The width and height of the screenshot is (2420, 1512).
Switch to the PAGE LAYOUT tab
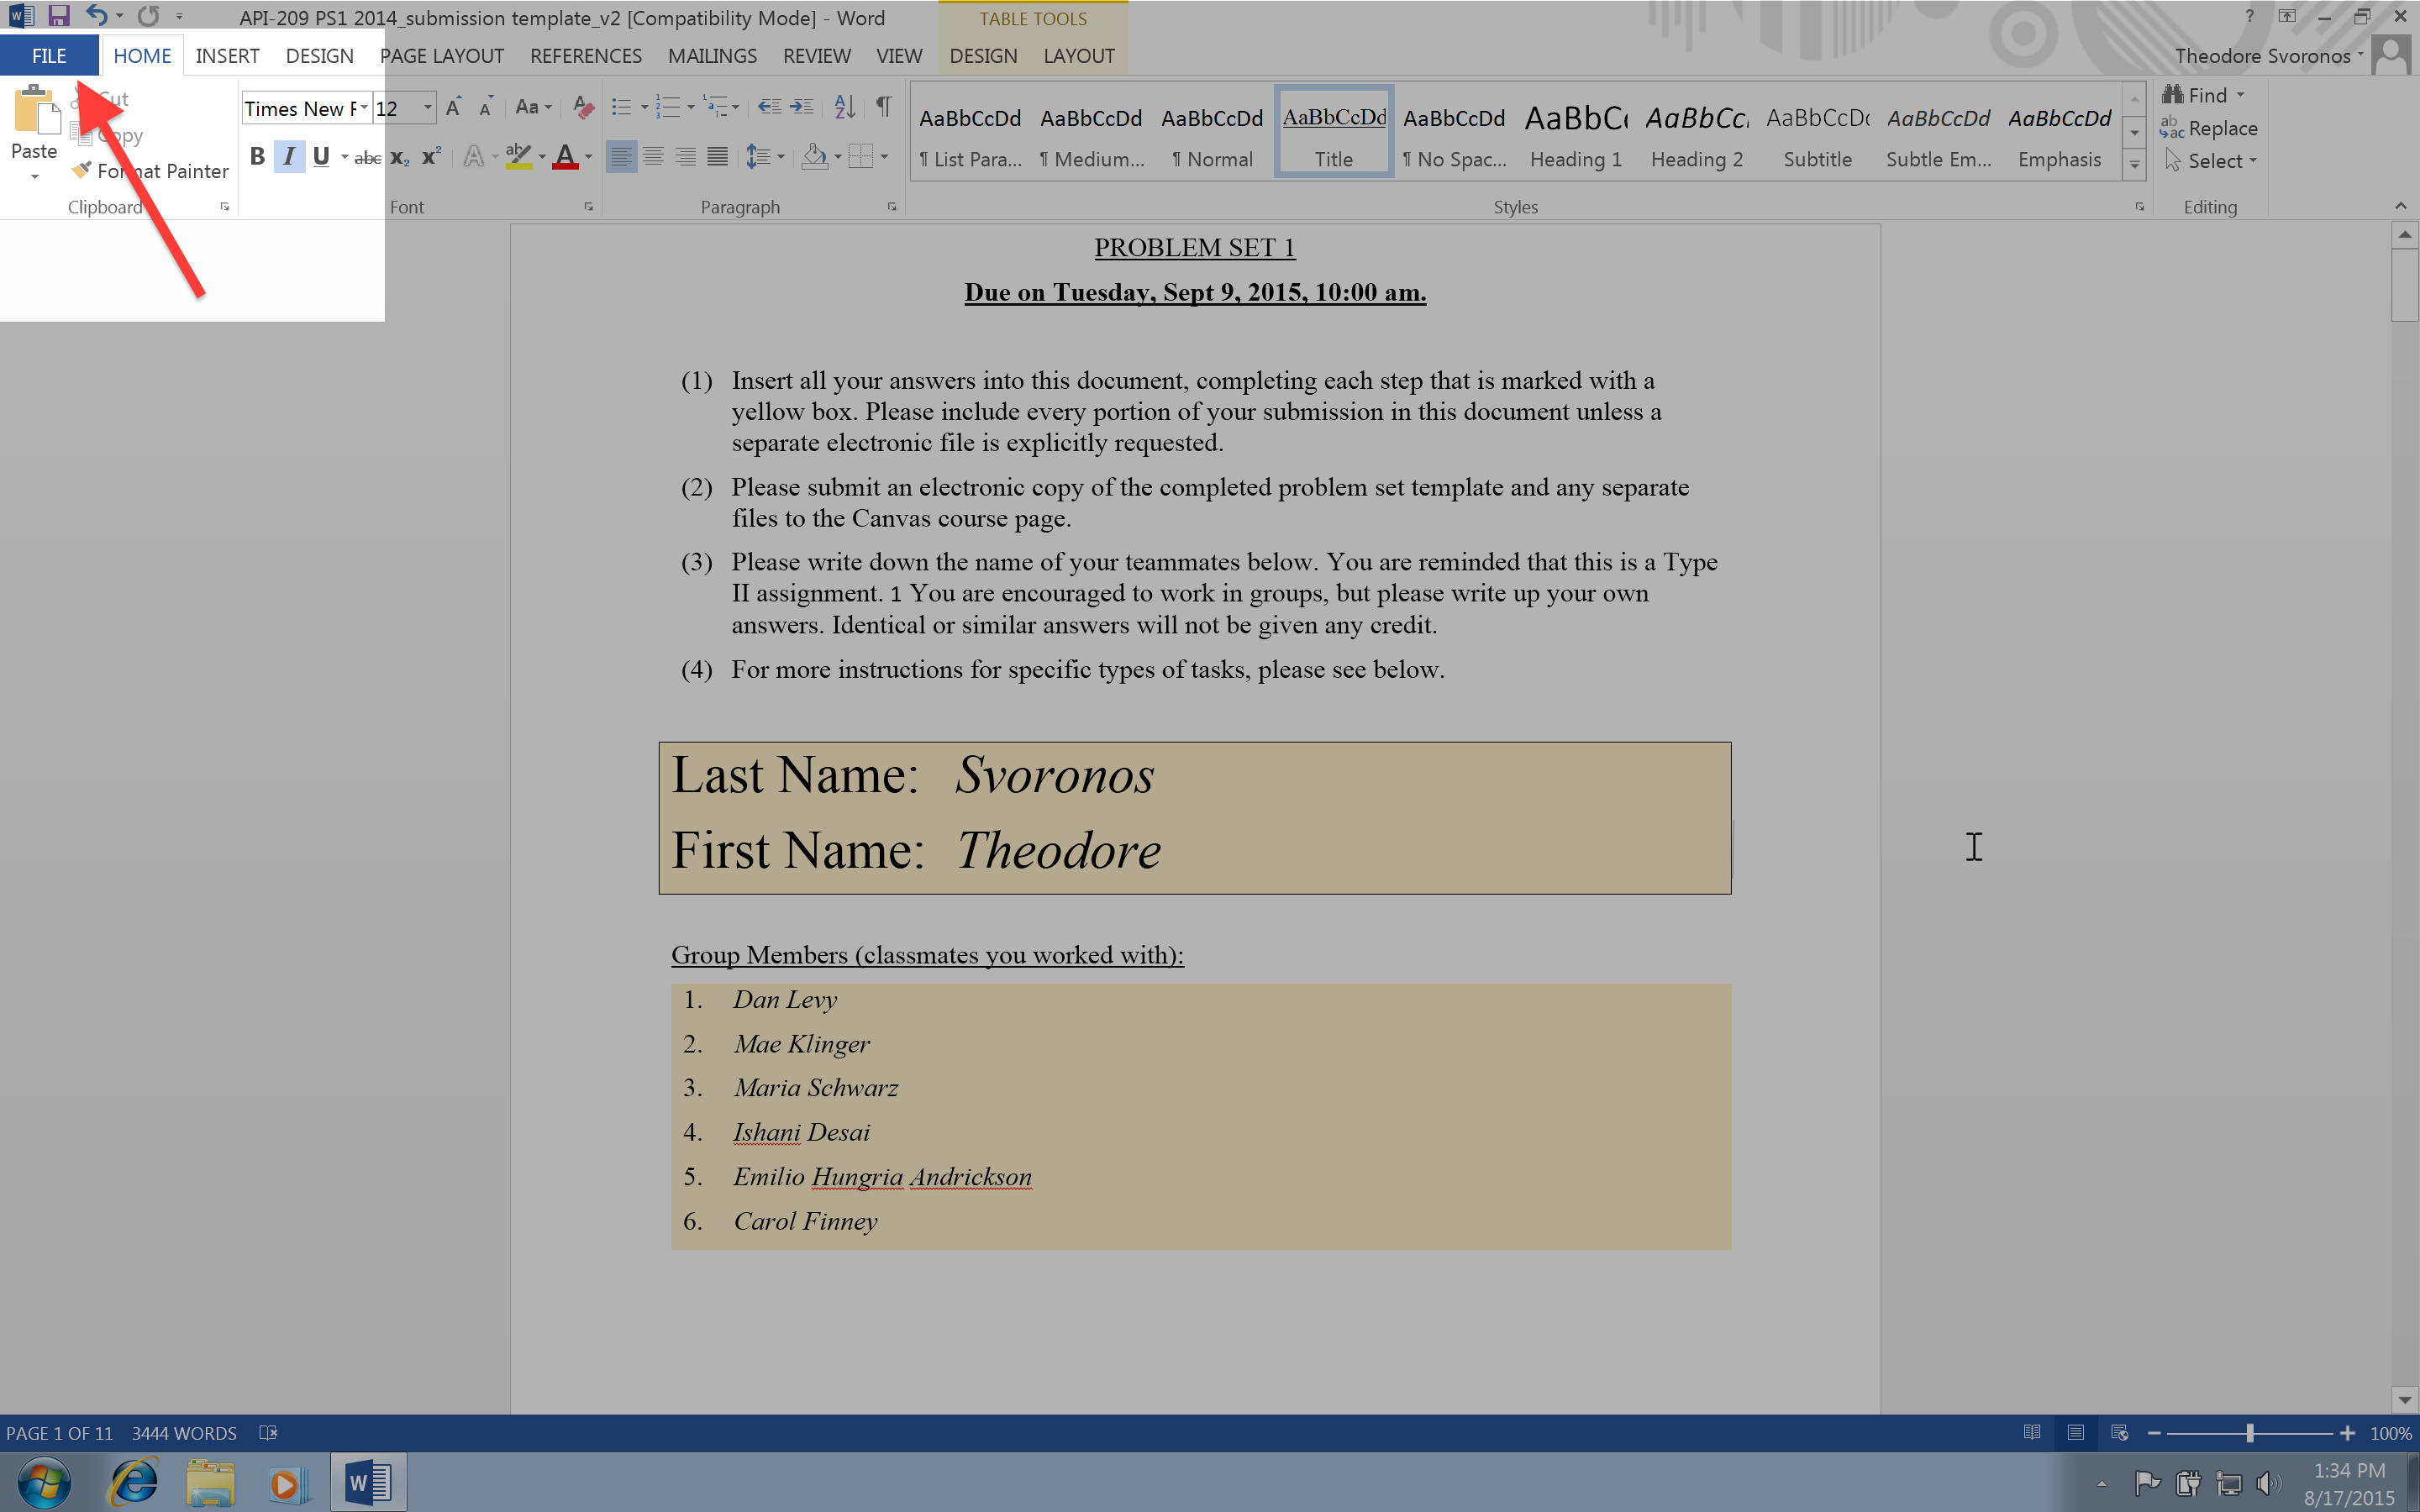[x=441, y=56]
